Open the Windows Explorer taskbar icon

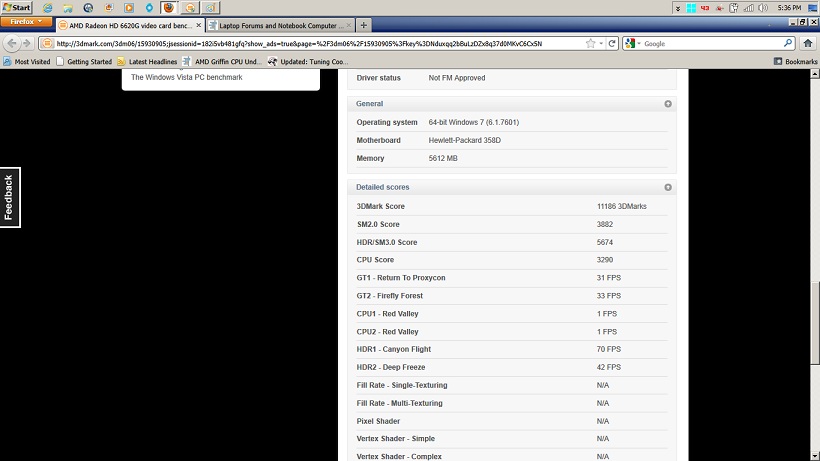pyautogui.click(x=68, y=8)
